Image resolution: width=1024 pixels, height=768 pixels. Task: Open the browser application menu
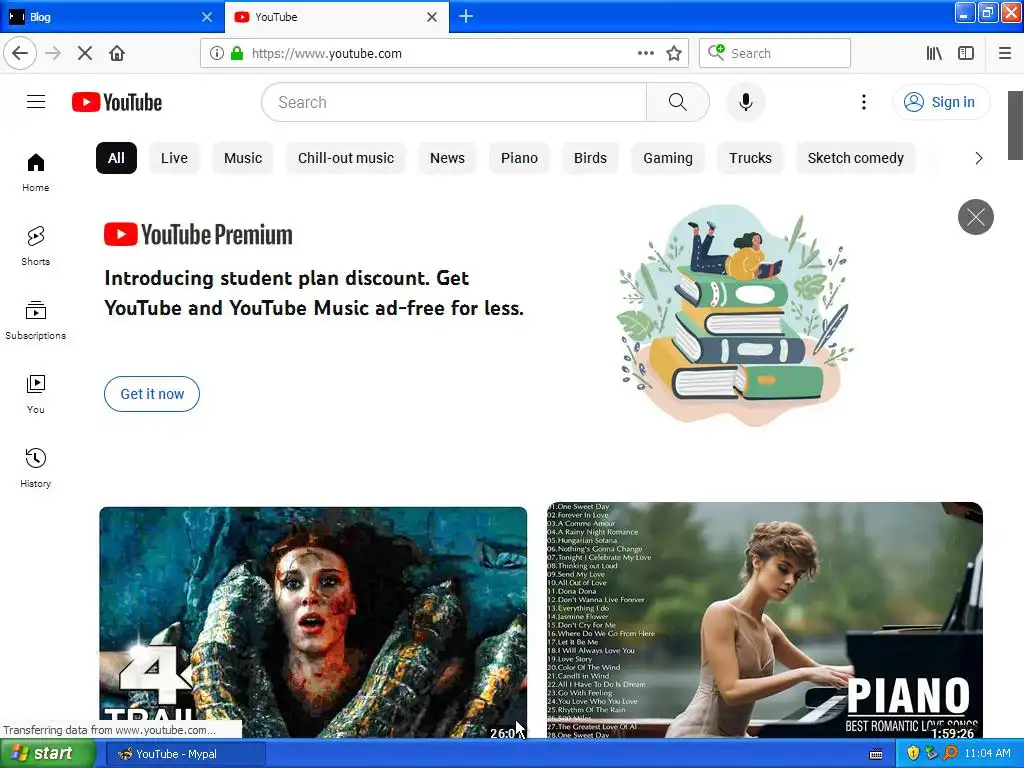[1005, 54]
